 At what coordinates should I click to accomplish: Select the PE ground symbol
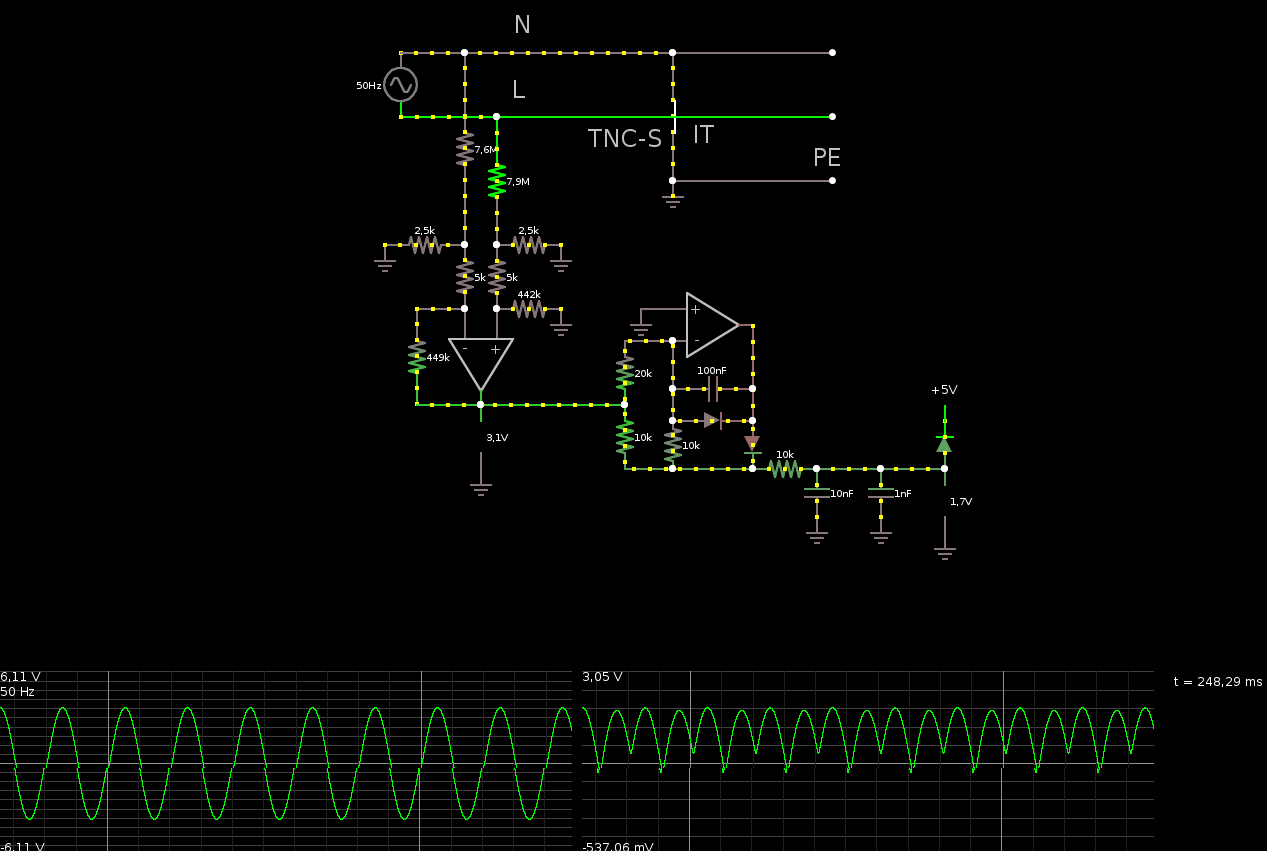672,200
